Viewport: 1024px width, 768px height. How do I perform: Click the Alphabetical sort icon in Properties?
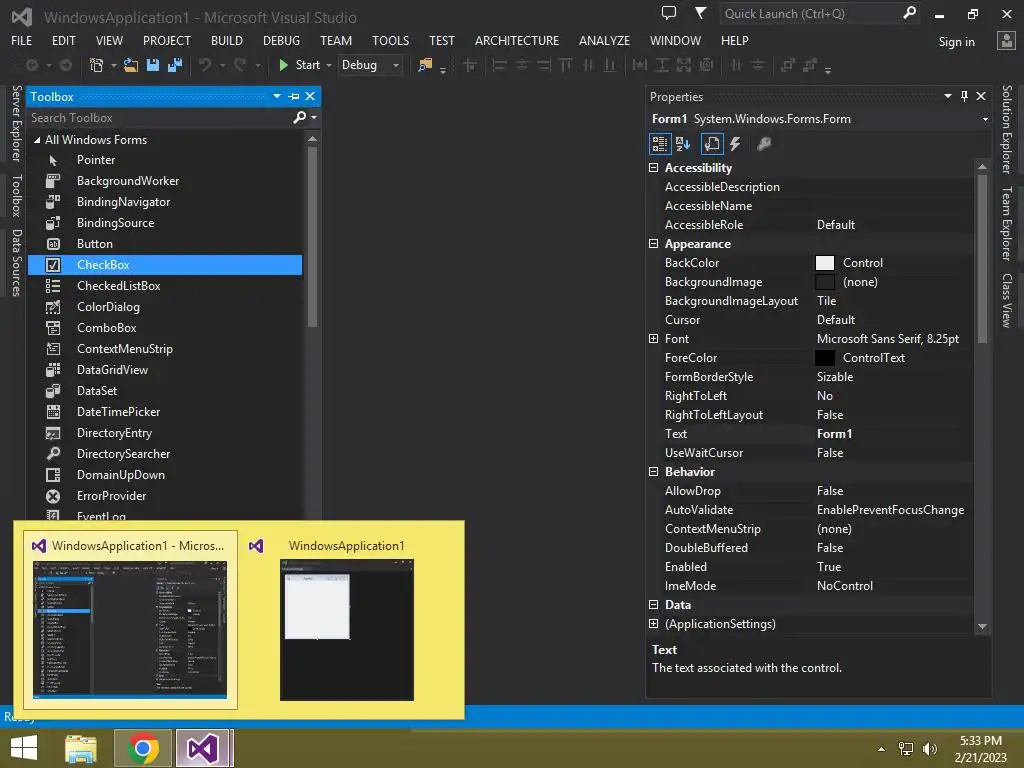(x=683, y=144)
